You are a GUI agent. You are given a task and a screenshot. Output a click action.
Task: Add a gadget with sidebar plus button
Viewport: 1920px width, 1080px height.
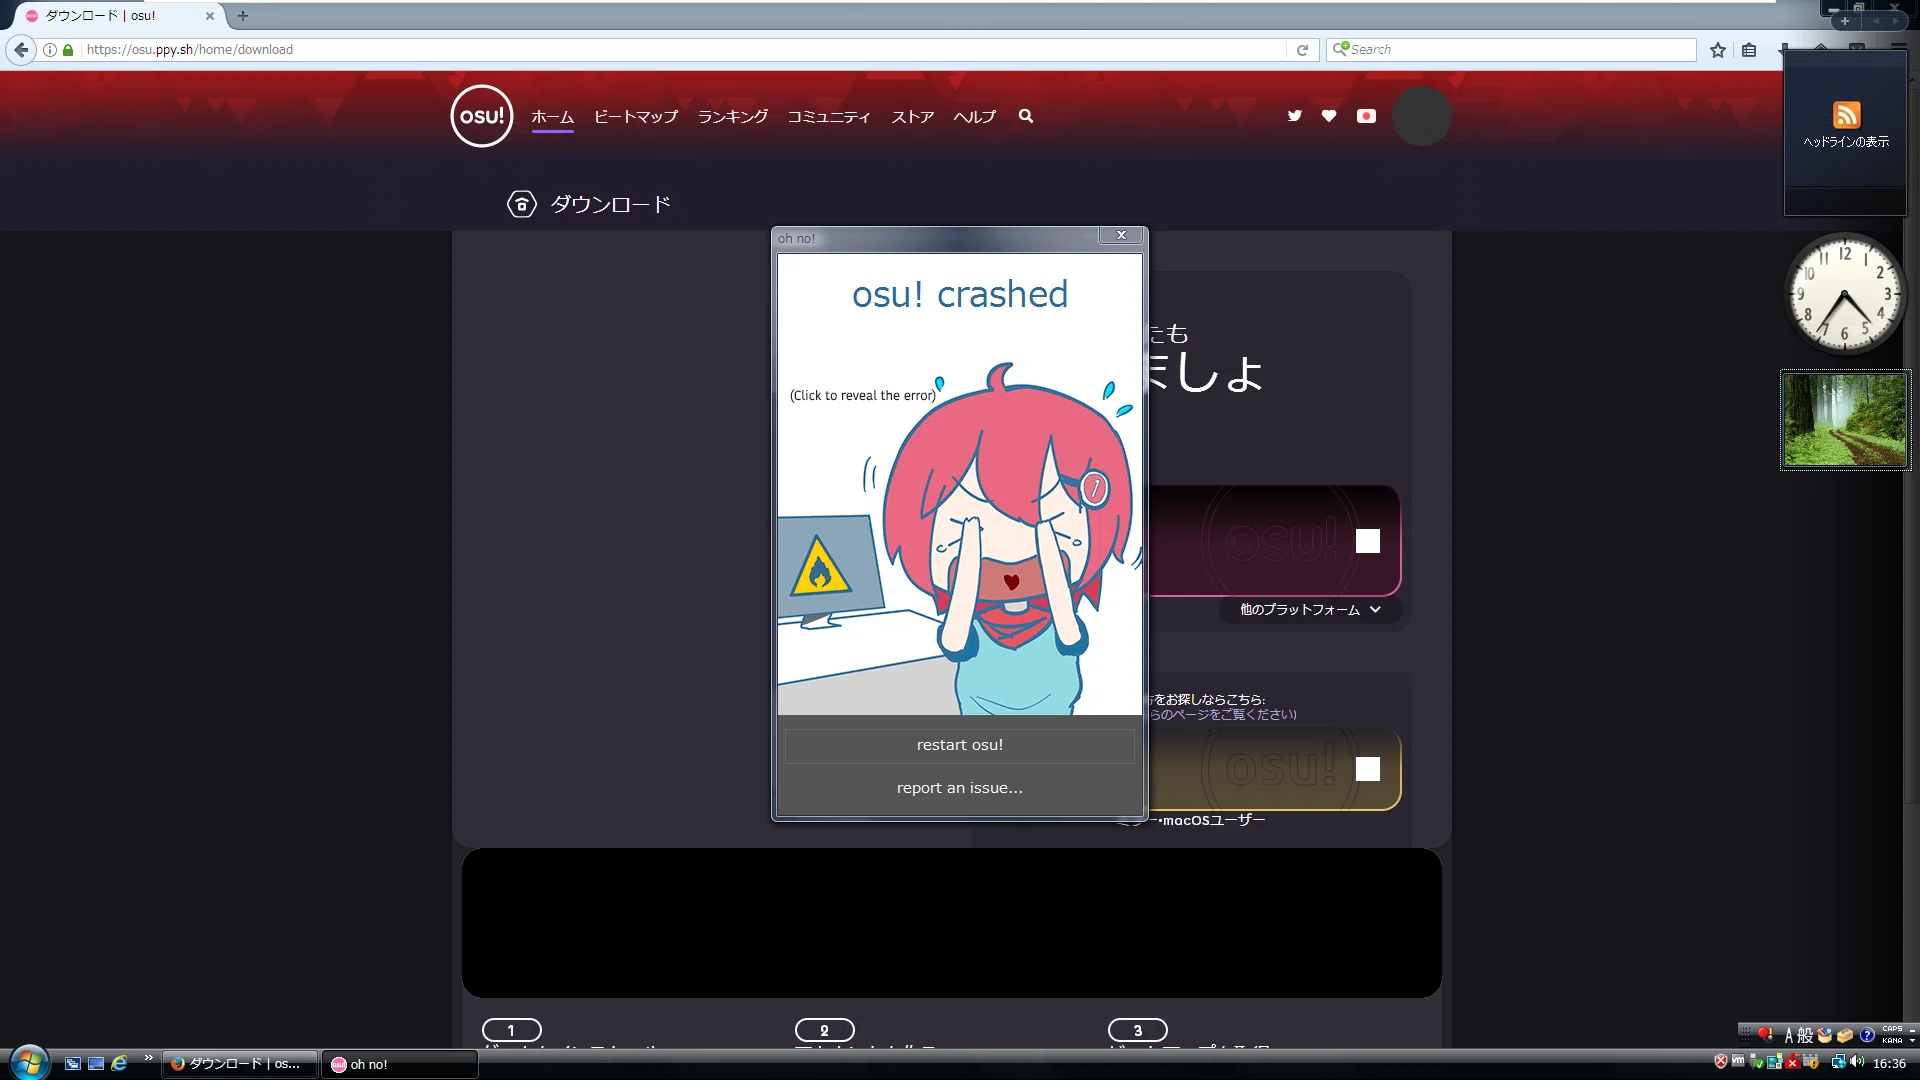(1845, 21)
